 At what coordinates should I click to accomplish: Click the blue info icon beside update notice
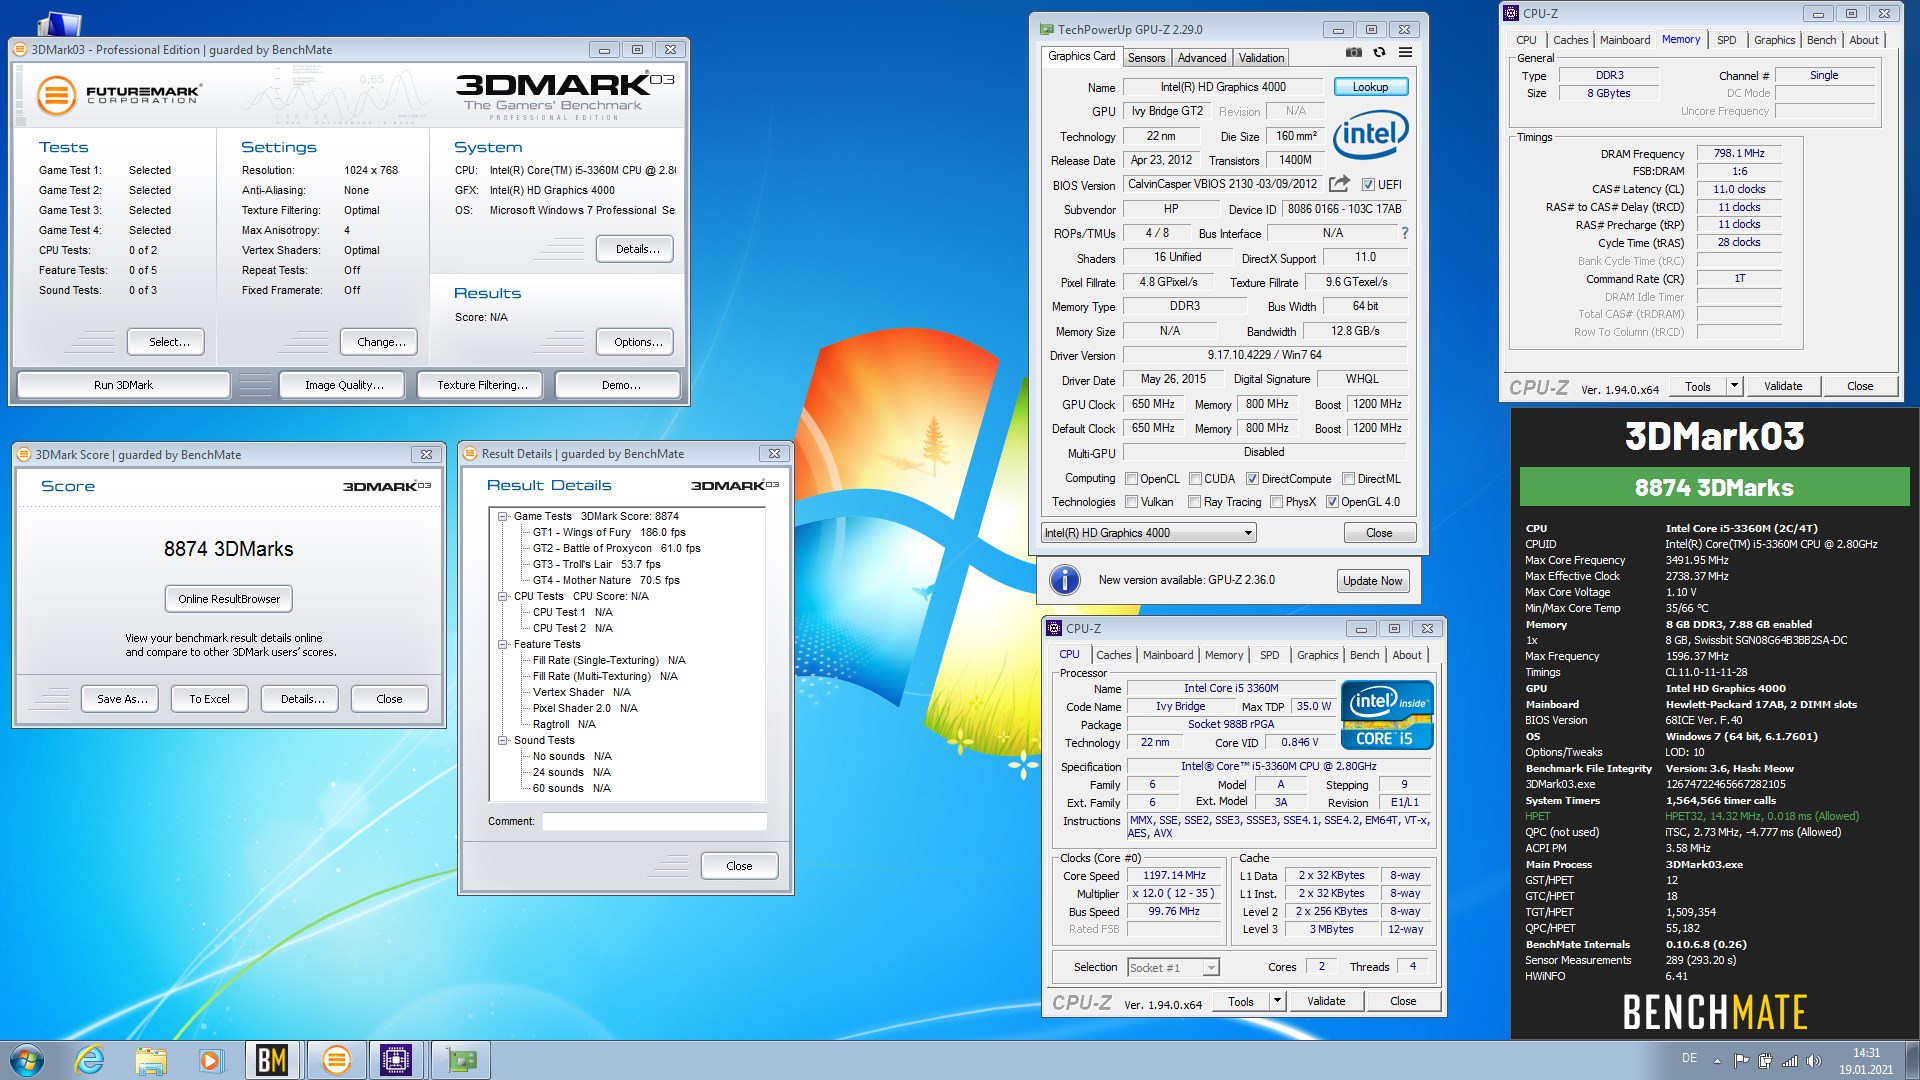1065,580
